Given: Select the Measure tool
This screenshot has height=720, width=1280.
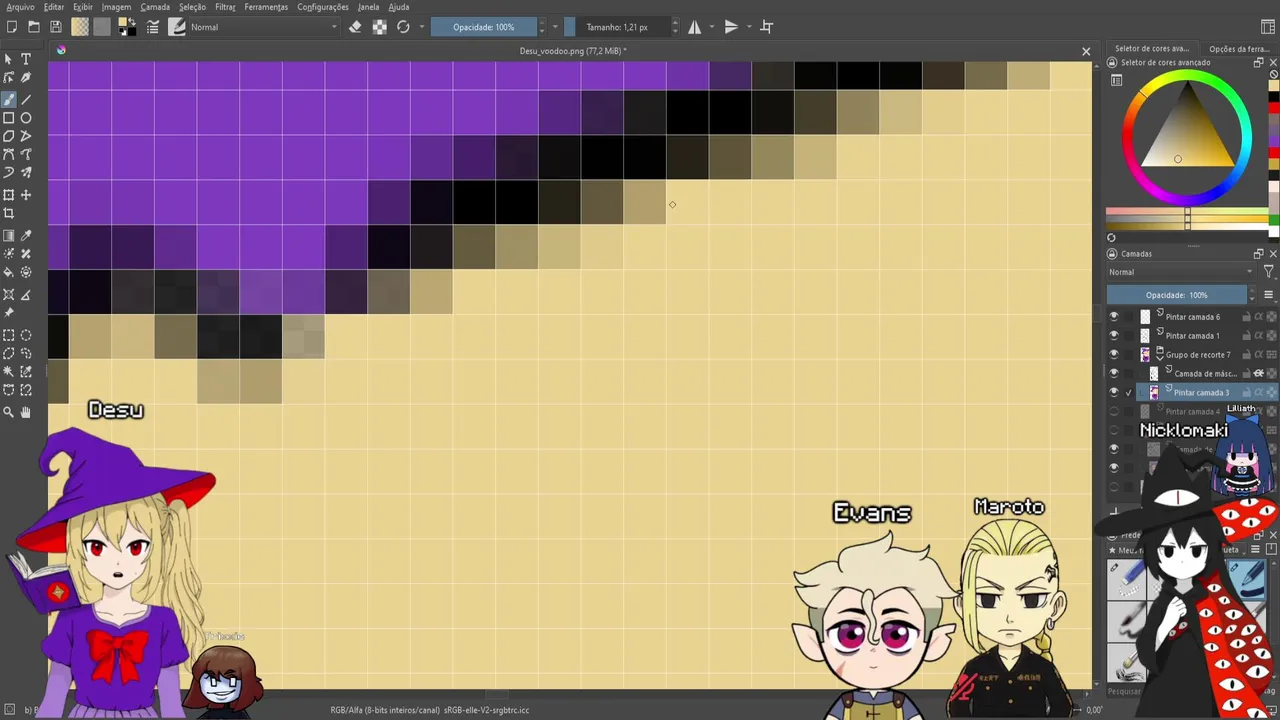Looking at the screenshot, I should [x=26, y=295].
